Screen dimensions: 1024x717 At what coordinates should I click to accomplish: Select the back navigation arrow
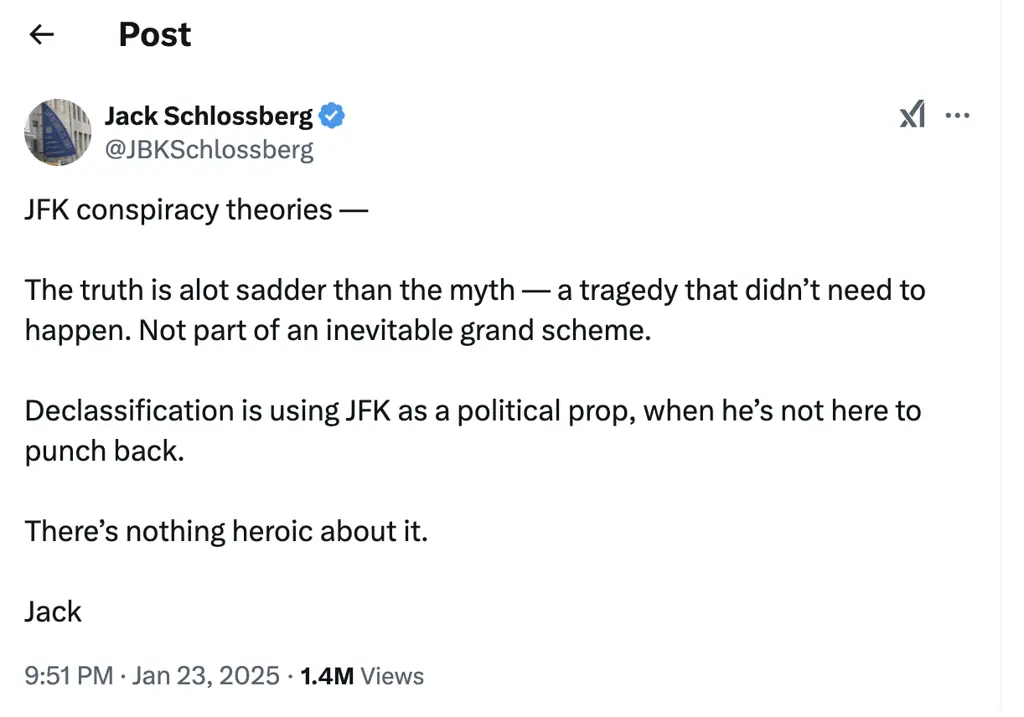click(x=40, y=34)
